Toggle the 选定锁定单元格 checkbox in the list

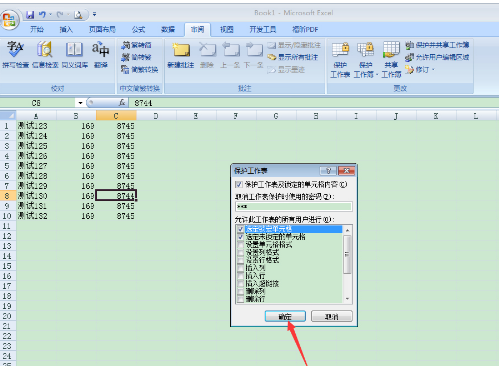[x=240, y=229]
